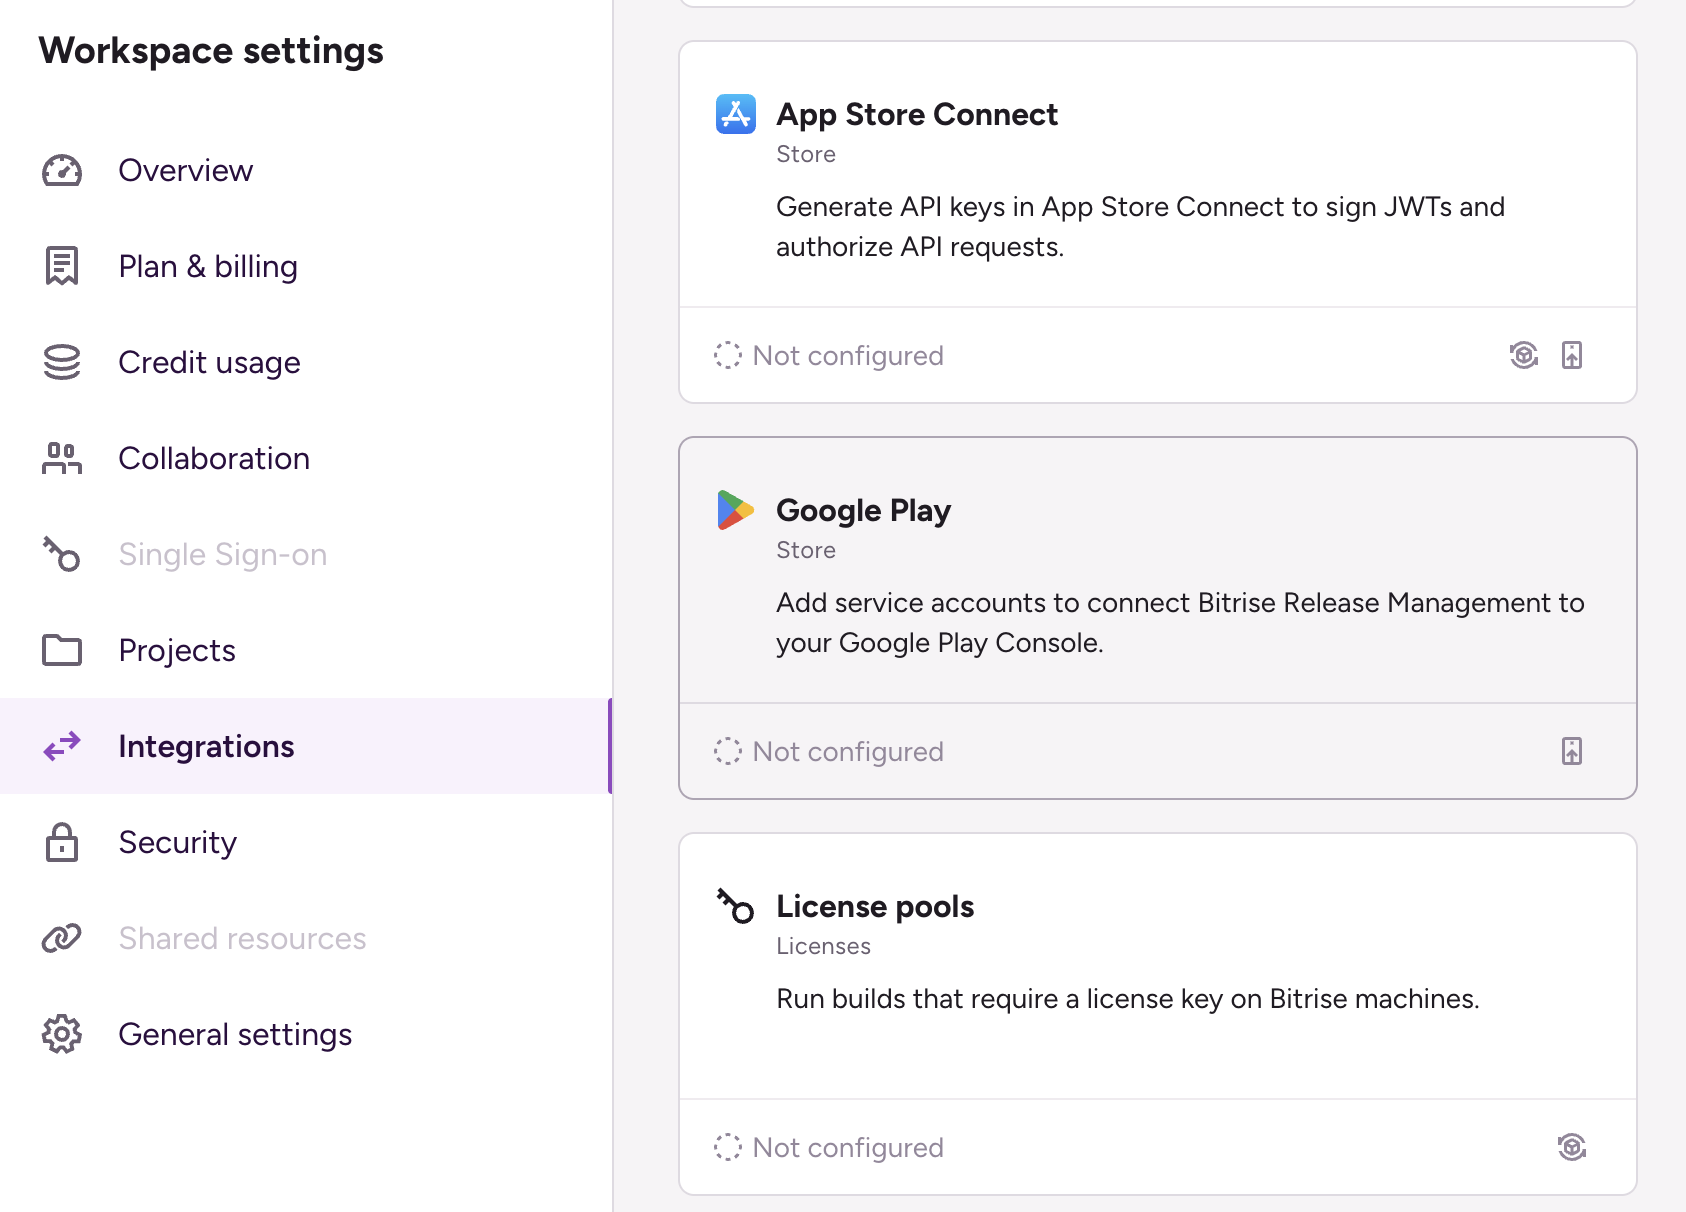1686x1212 pixels.
Task: Click the build sync icon on App Store Connect card
Action: click(x=1523, y=355)
